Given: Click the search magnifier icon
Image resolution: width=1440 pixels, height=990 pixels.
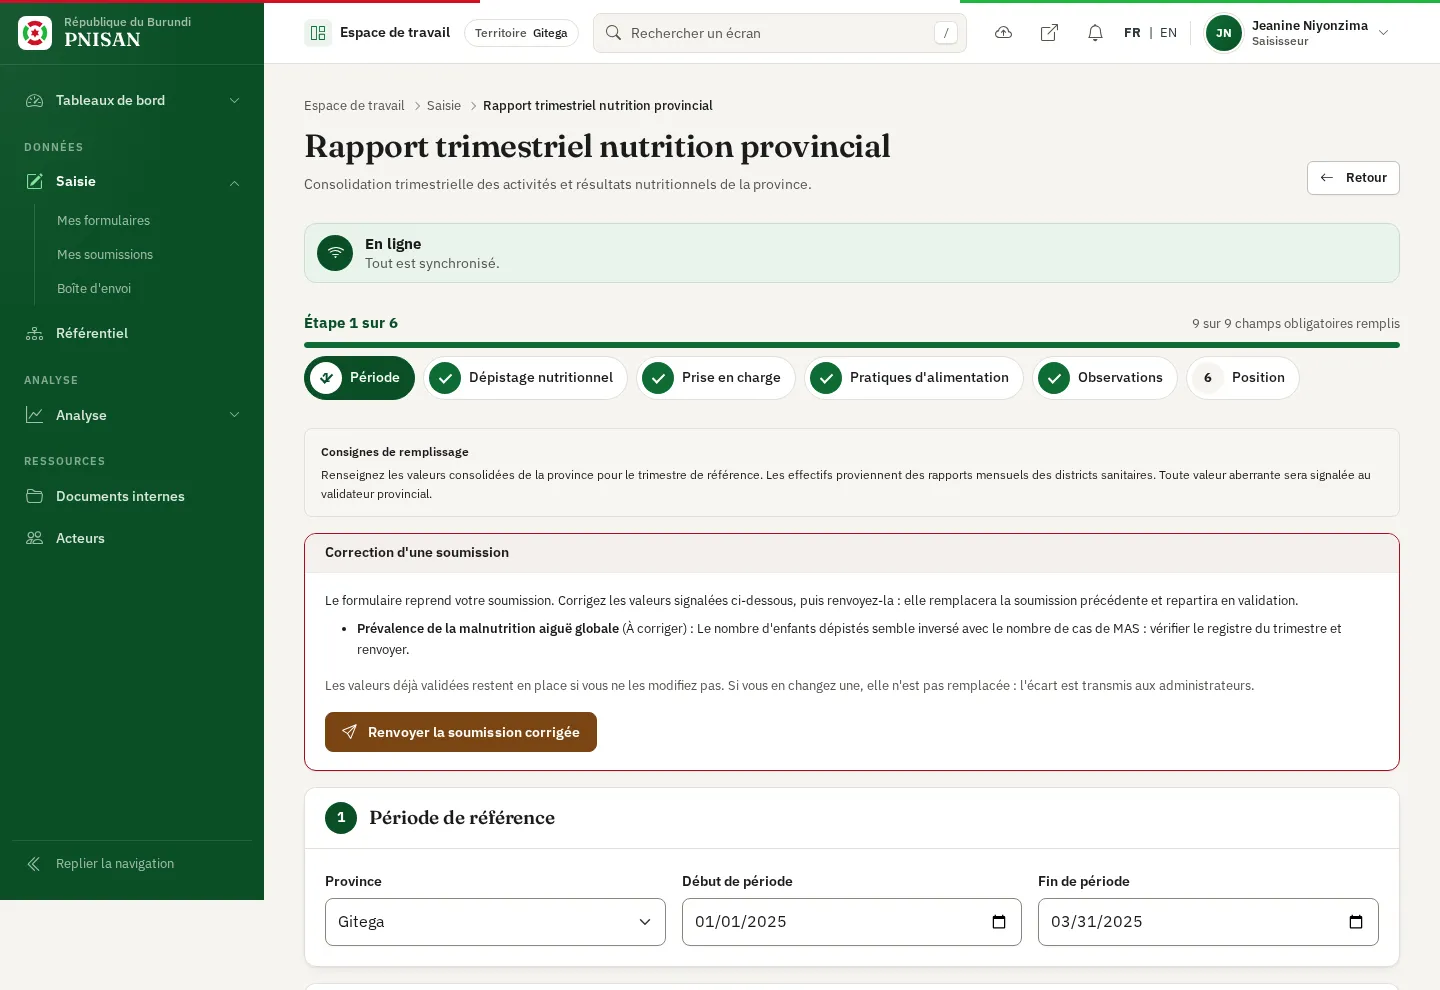Looking at the screenshot, I should [614, 33].
